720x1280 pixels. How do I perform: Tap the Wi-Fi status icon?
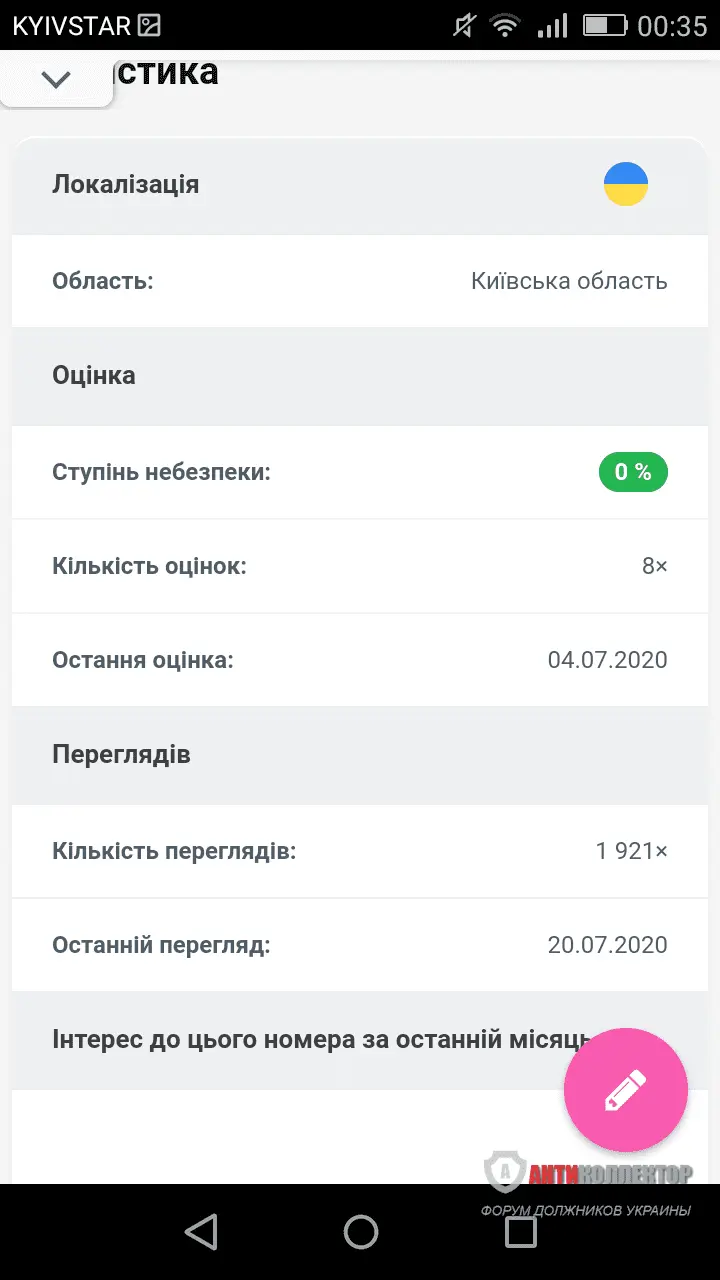tap(506, 26)
